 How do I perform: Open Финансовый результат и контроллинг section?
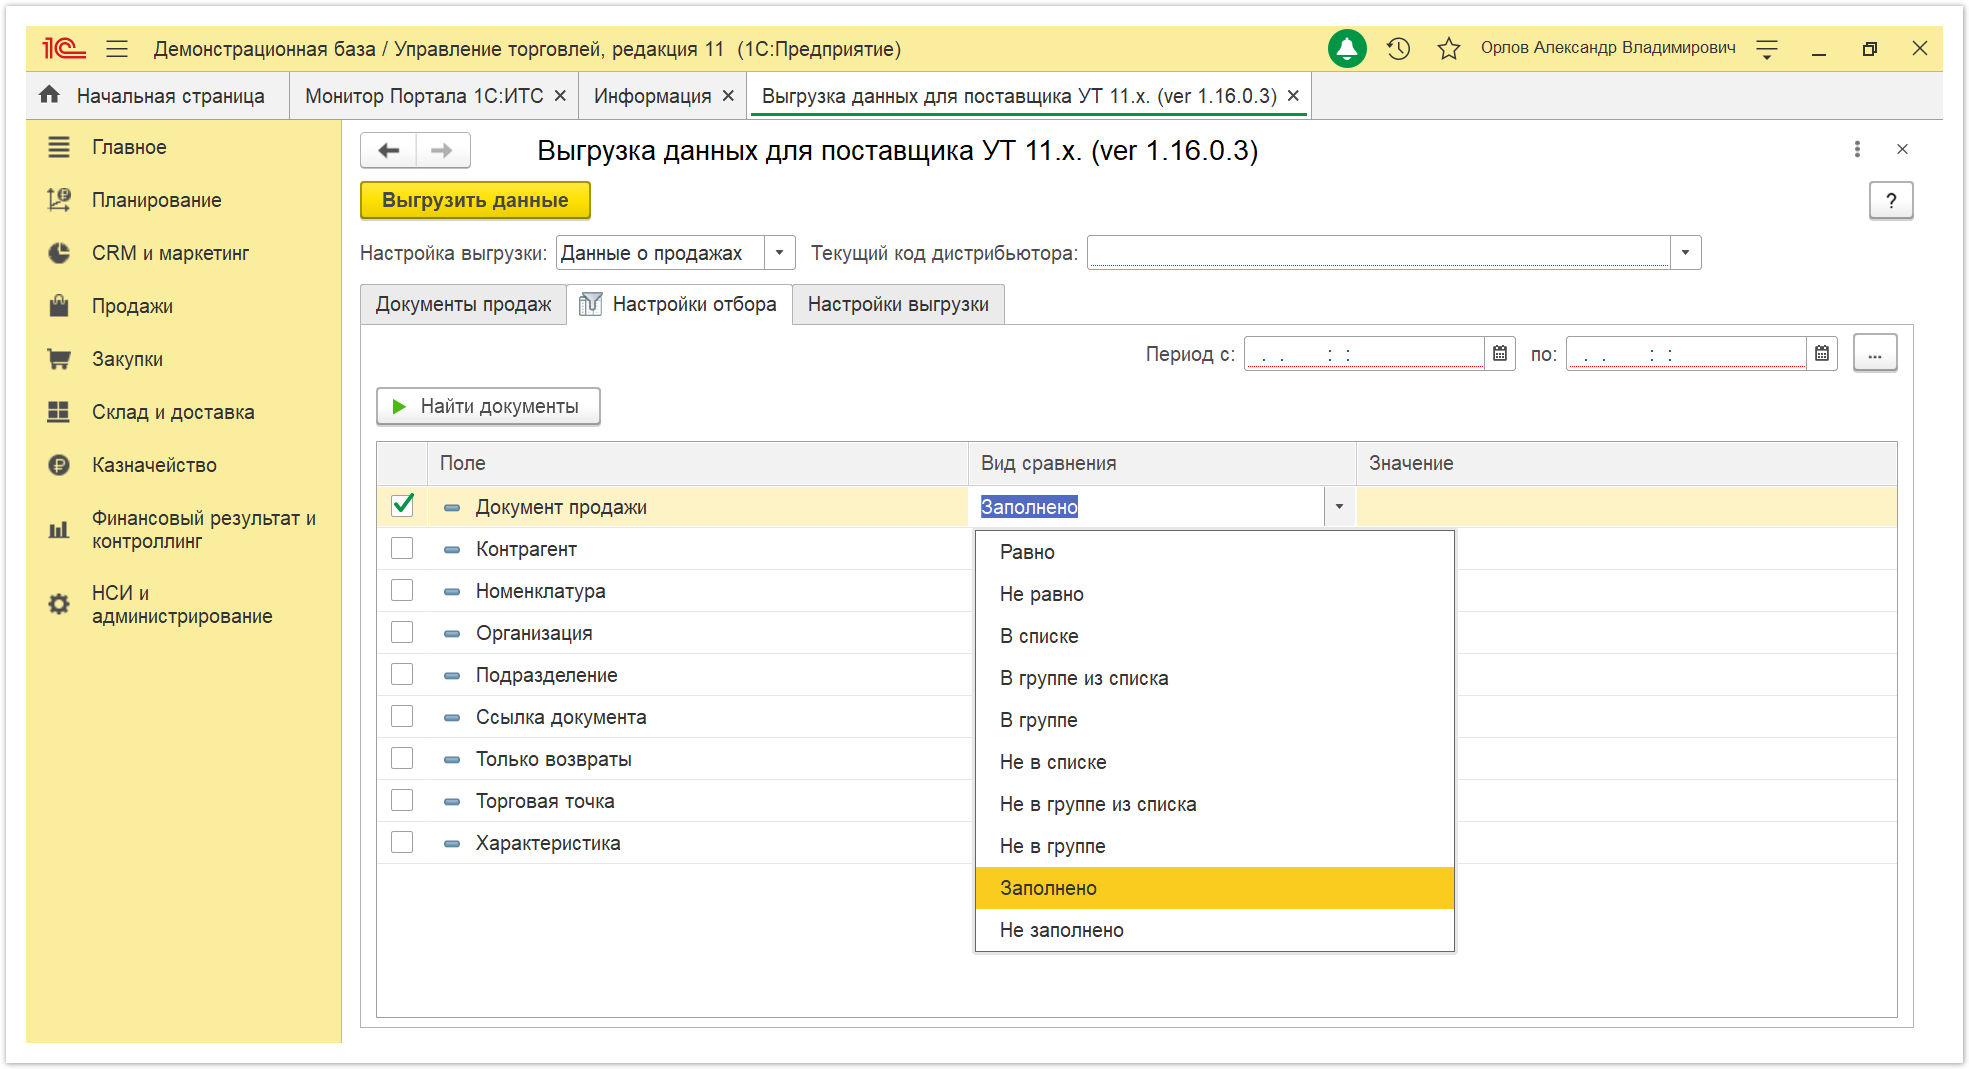coord(203,529)
